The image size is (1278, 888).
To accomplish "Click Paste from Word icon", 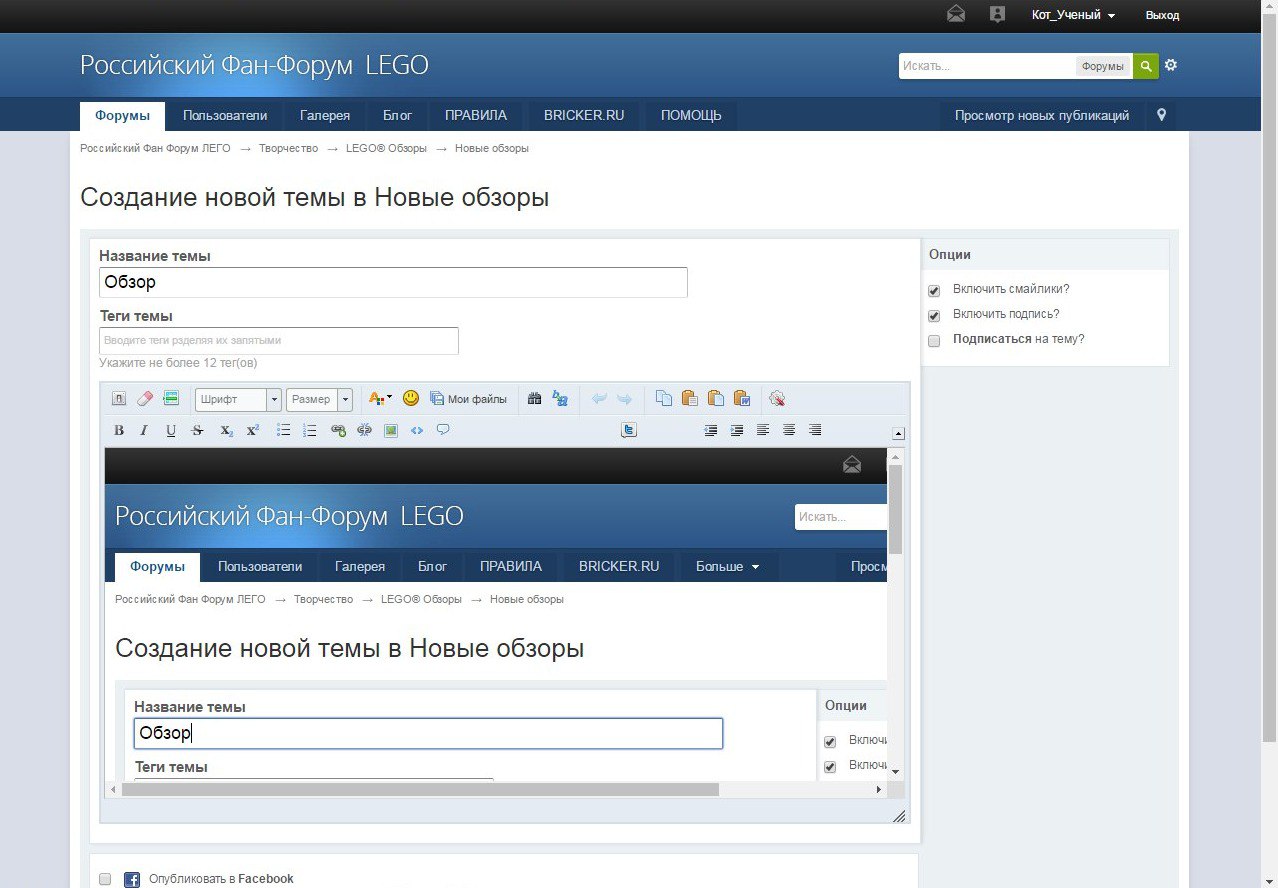I will point(742,398).
